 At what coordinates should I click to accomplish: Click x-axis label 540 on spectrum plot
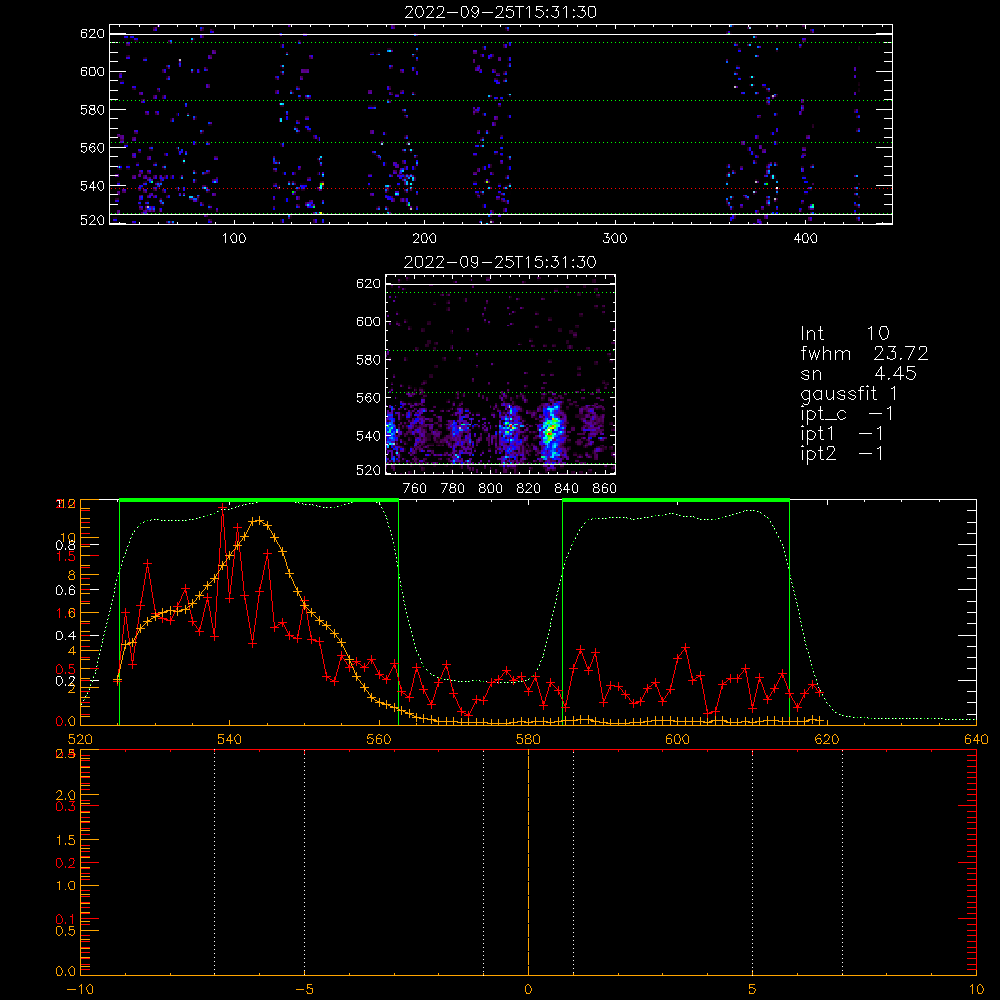[x=230, y=739]
